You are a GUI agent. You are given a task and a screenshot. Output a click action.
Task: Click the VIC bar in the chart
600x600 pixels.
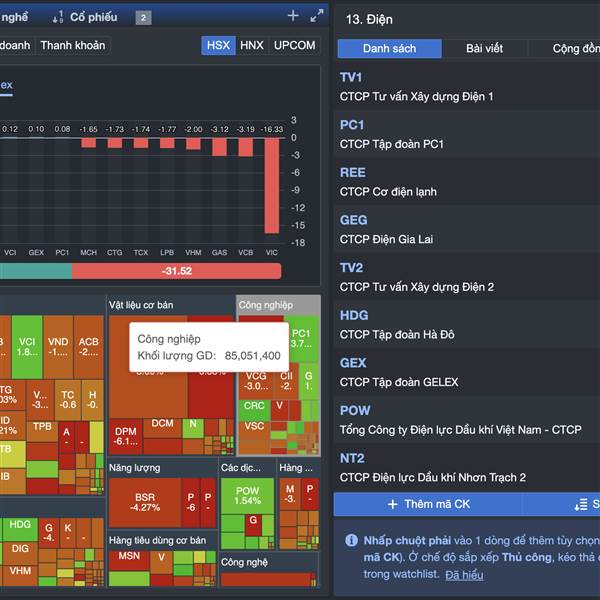pyautogui.click(x=272, y=186)
